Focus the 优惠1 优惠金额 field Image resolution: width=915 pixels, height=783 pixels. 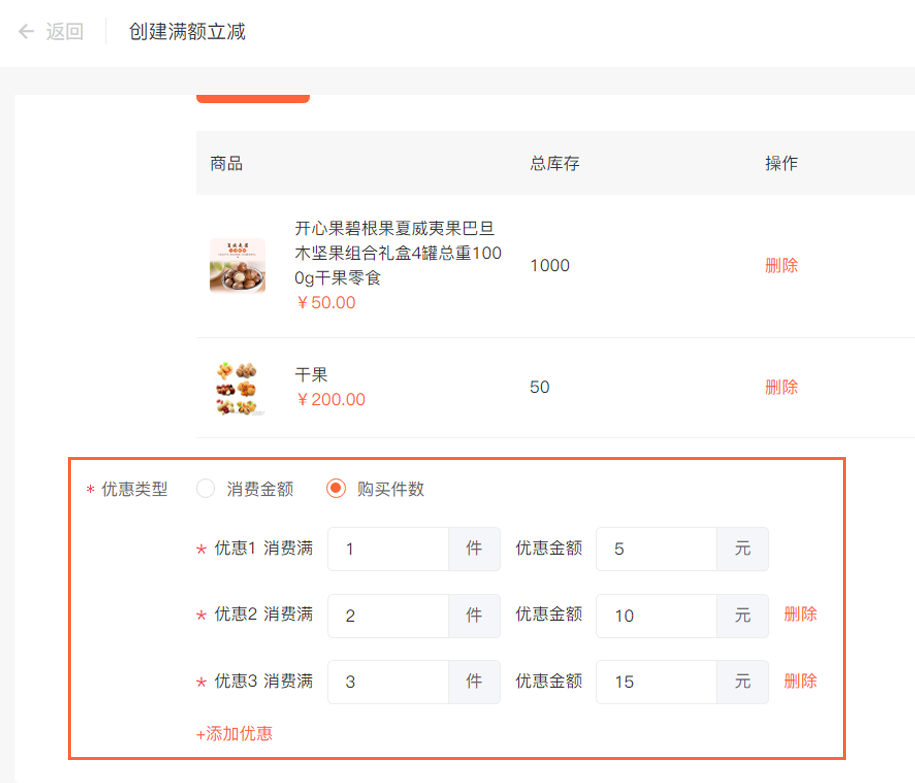click(x=656, y=549)
